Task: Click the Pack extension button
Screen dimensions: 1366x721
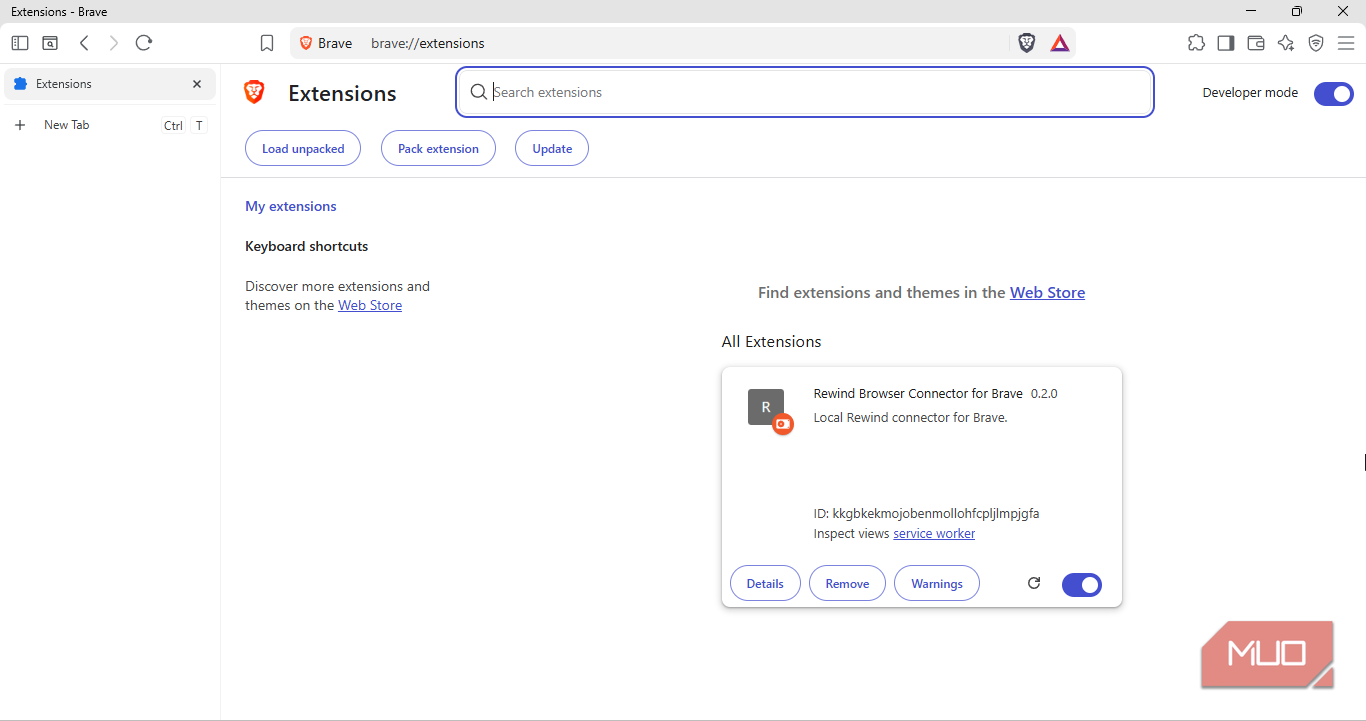Action: (x=438, y=149)
